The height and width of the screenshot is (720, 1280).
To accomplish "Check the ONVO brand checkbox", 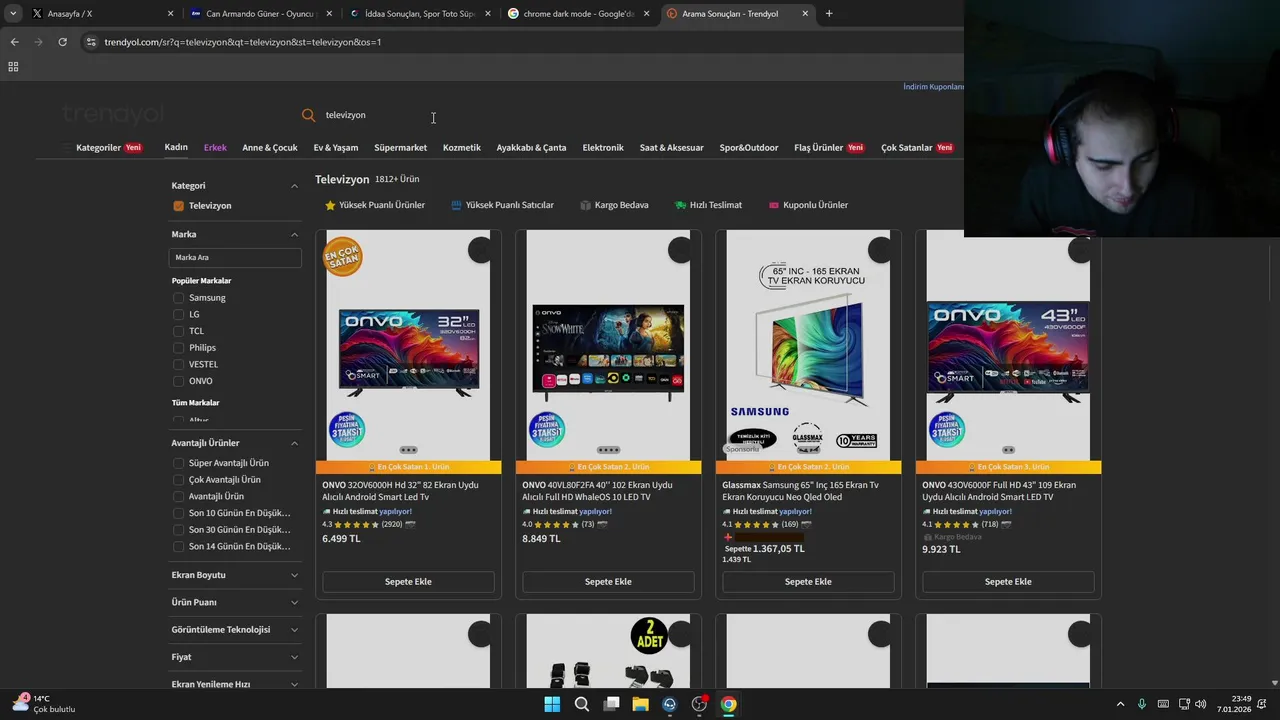I will click(178, 381).
